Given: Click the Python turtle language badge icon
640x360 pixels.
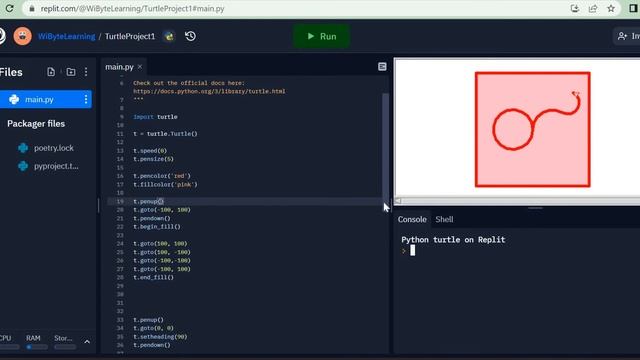Looking at the screenshot, I should pos(169,36).
